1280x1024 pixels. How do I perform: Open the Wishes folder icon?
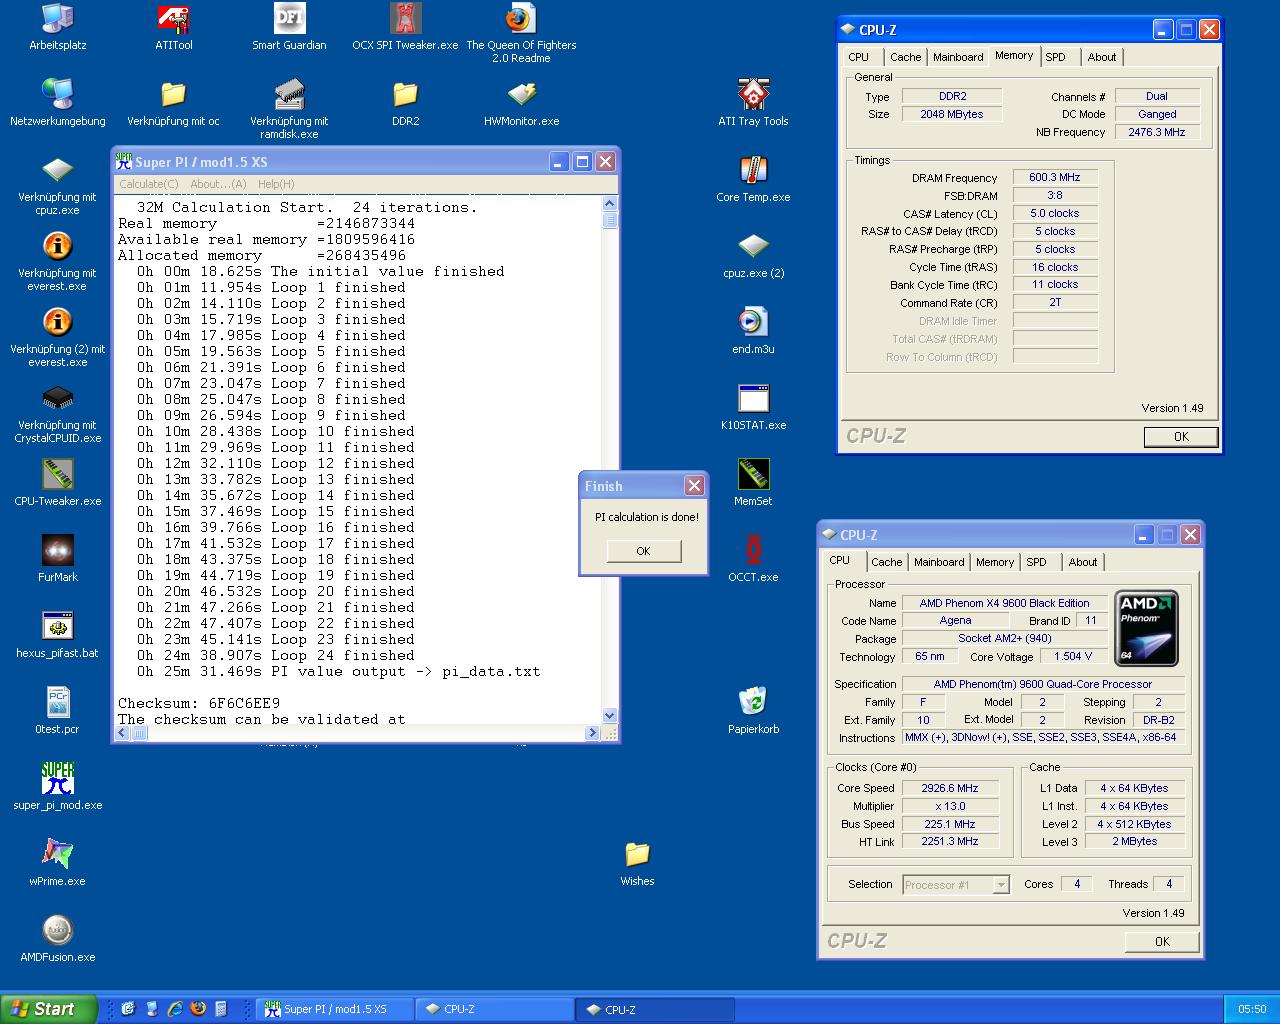[637, 863]
